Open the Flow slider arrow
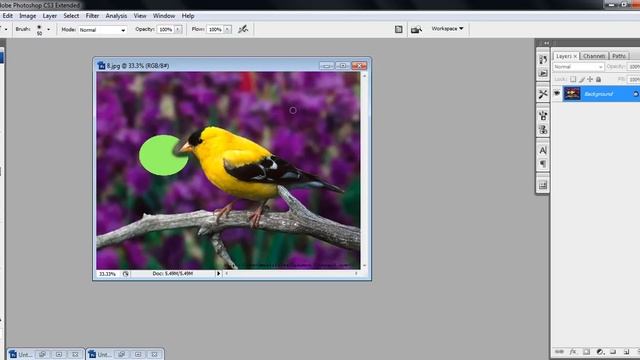 (227, 29)
